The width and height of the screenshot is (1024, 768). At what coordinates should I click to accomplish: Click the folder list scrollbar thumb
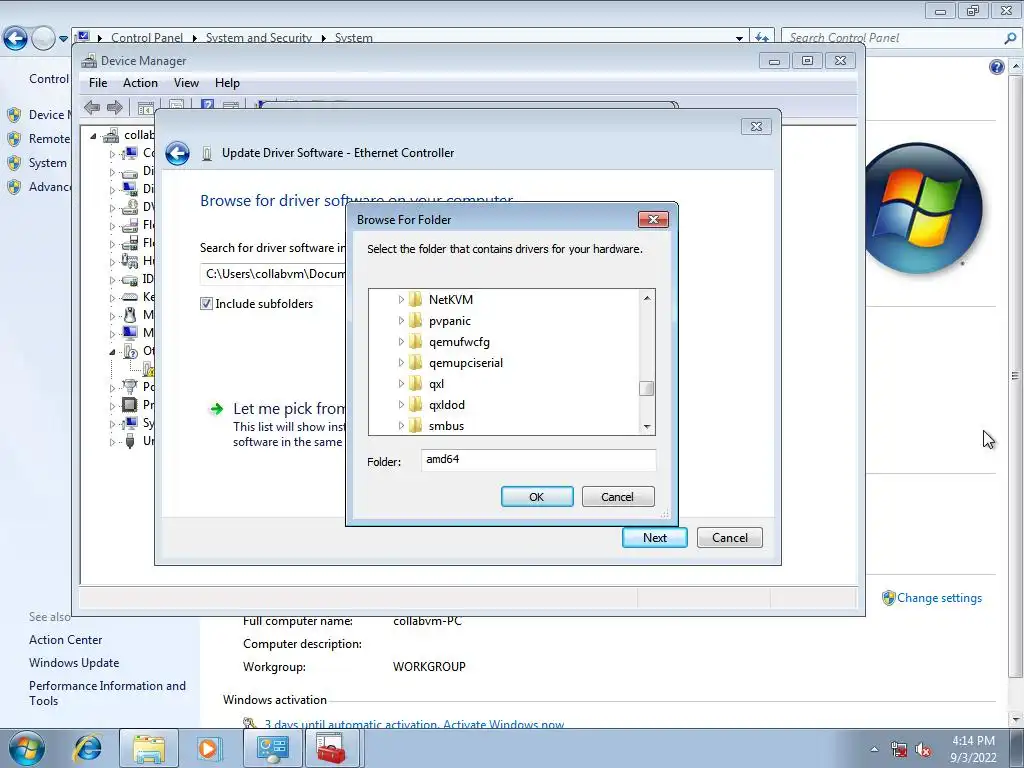[647, 388]
